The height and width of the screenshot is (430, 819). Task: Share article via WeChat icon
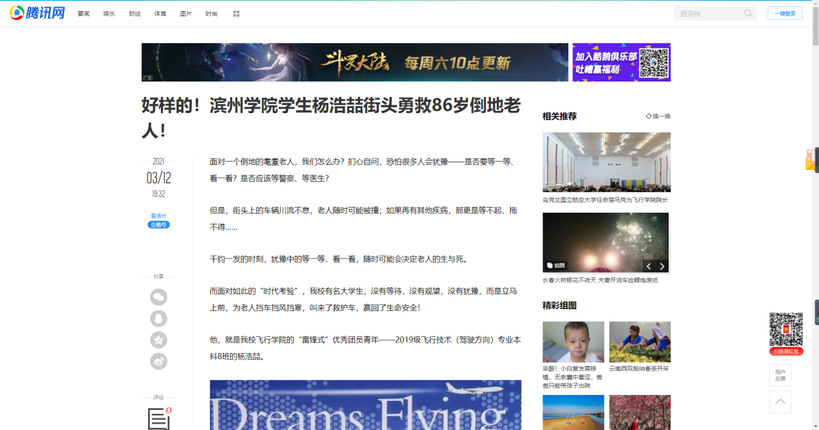click(158, 297)
